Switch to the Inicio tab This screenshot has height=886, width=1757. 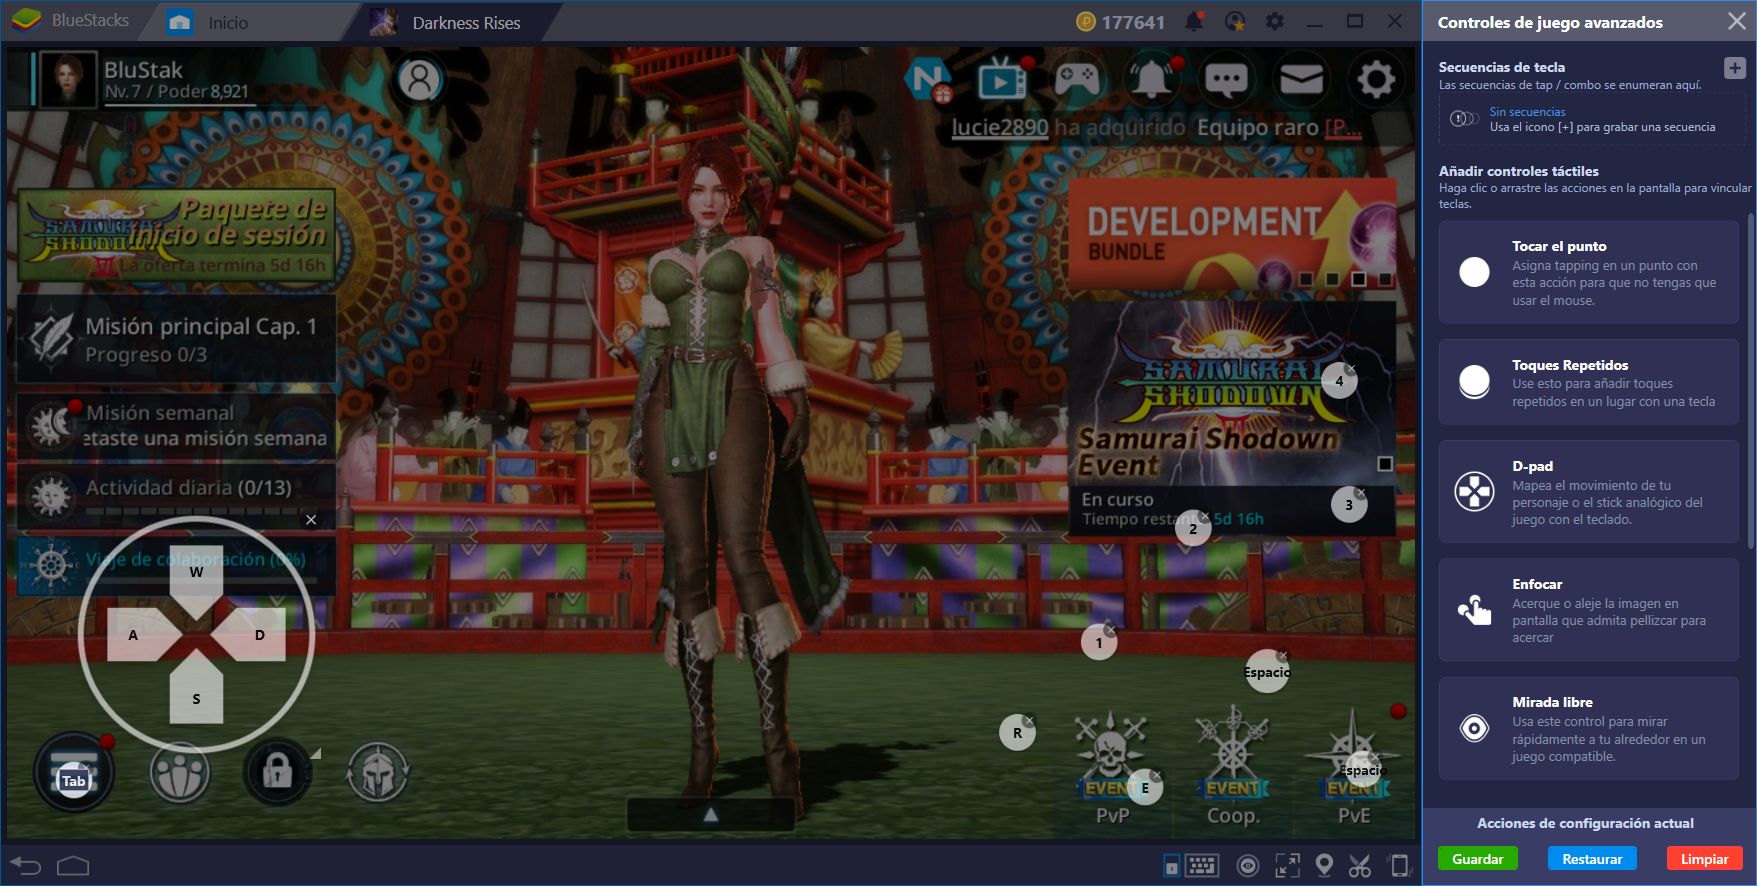click(x=228, y=22)
